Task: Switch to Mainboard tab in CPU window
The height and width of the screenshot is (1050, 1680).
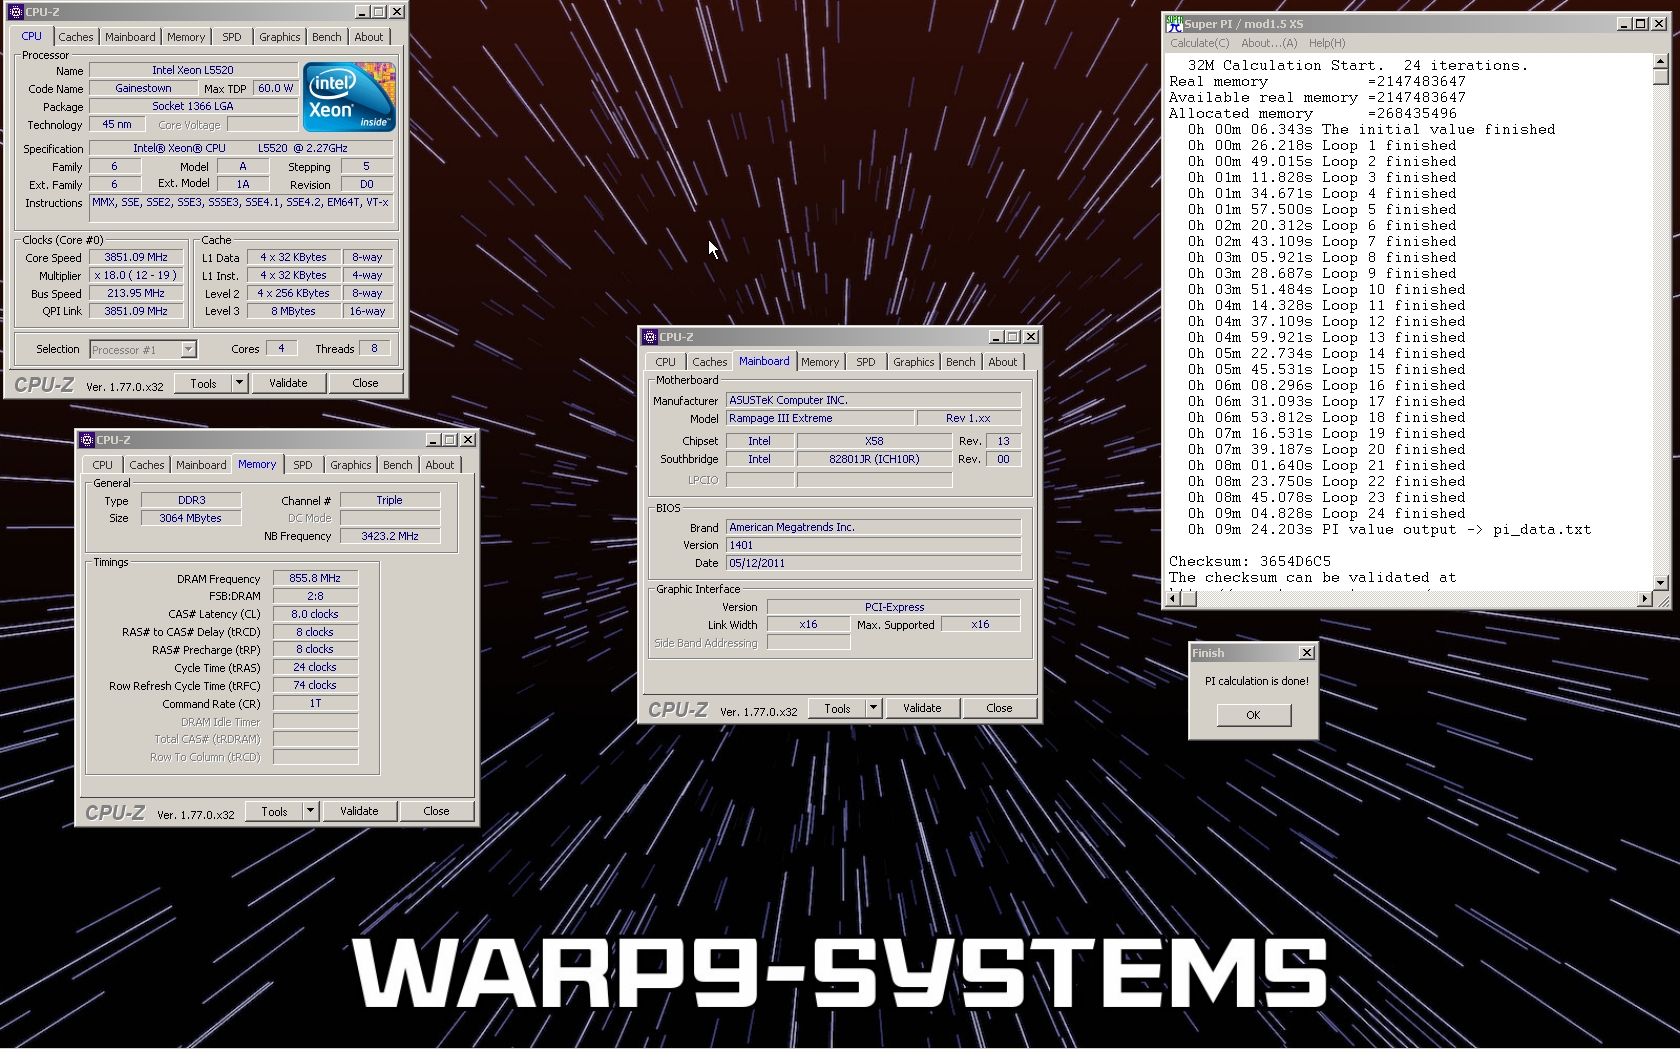Action: 131,37
